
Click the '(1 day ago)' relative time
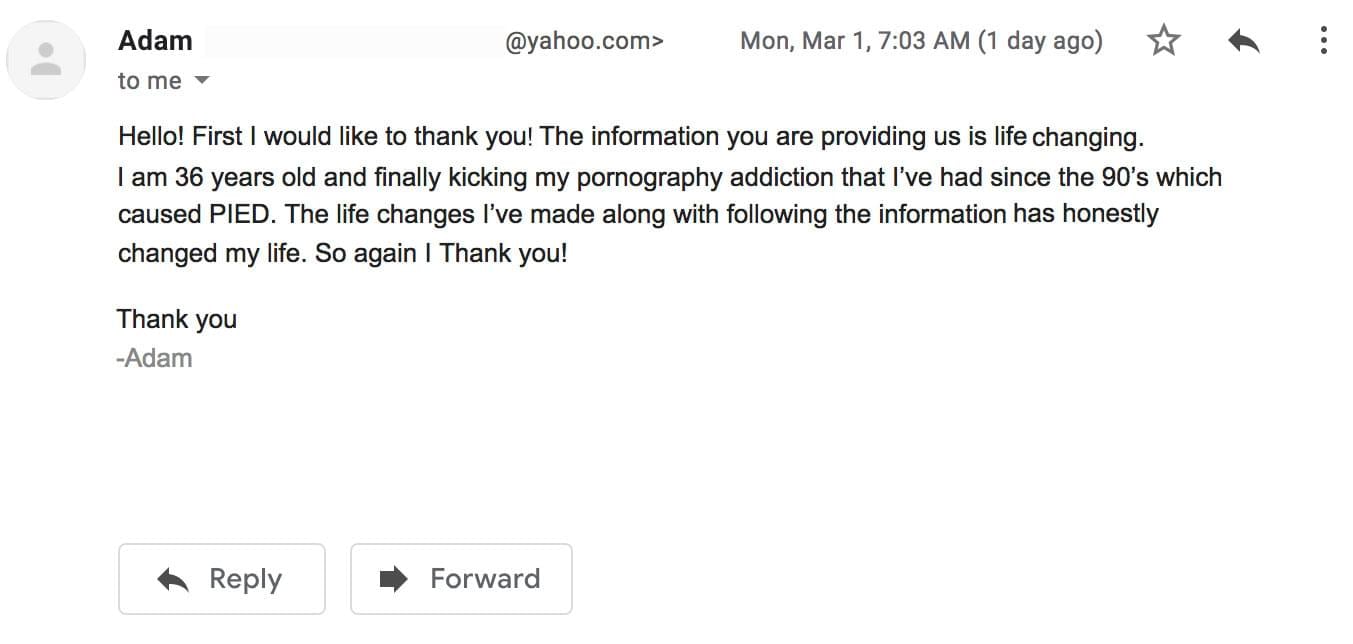pyautogui.click(x=1040, y=41)
